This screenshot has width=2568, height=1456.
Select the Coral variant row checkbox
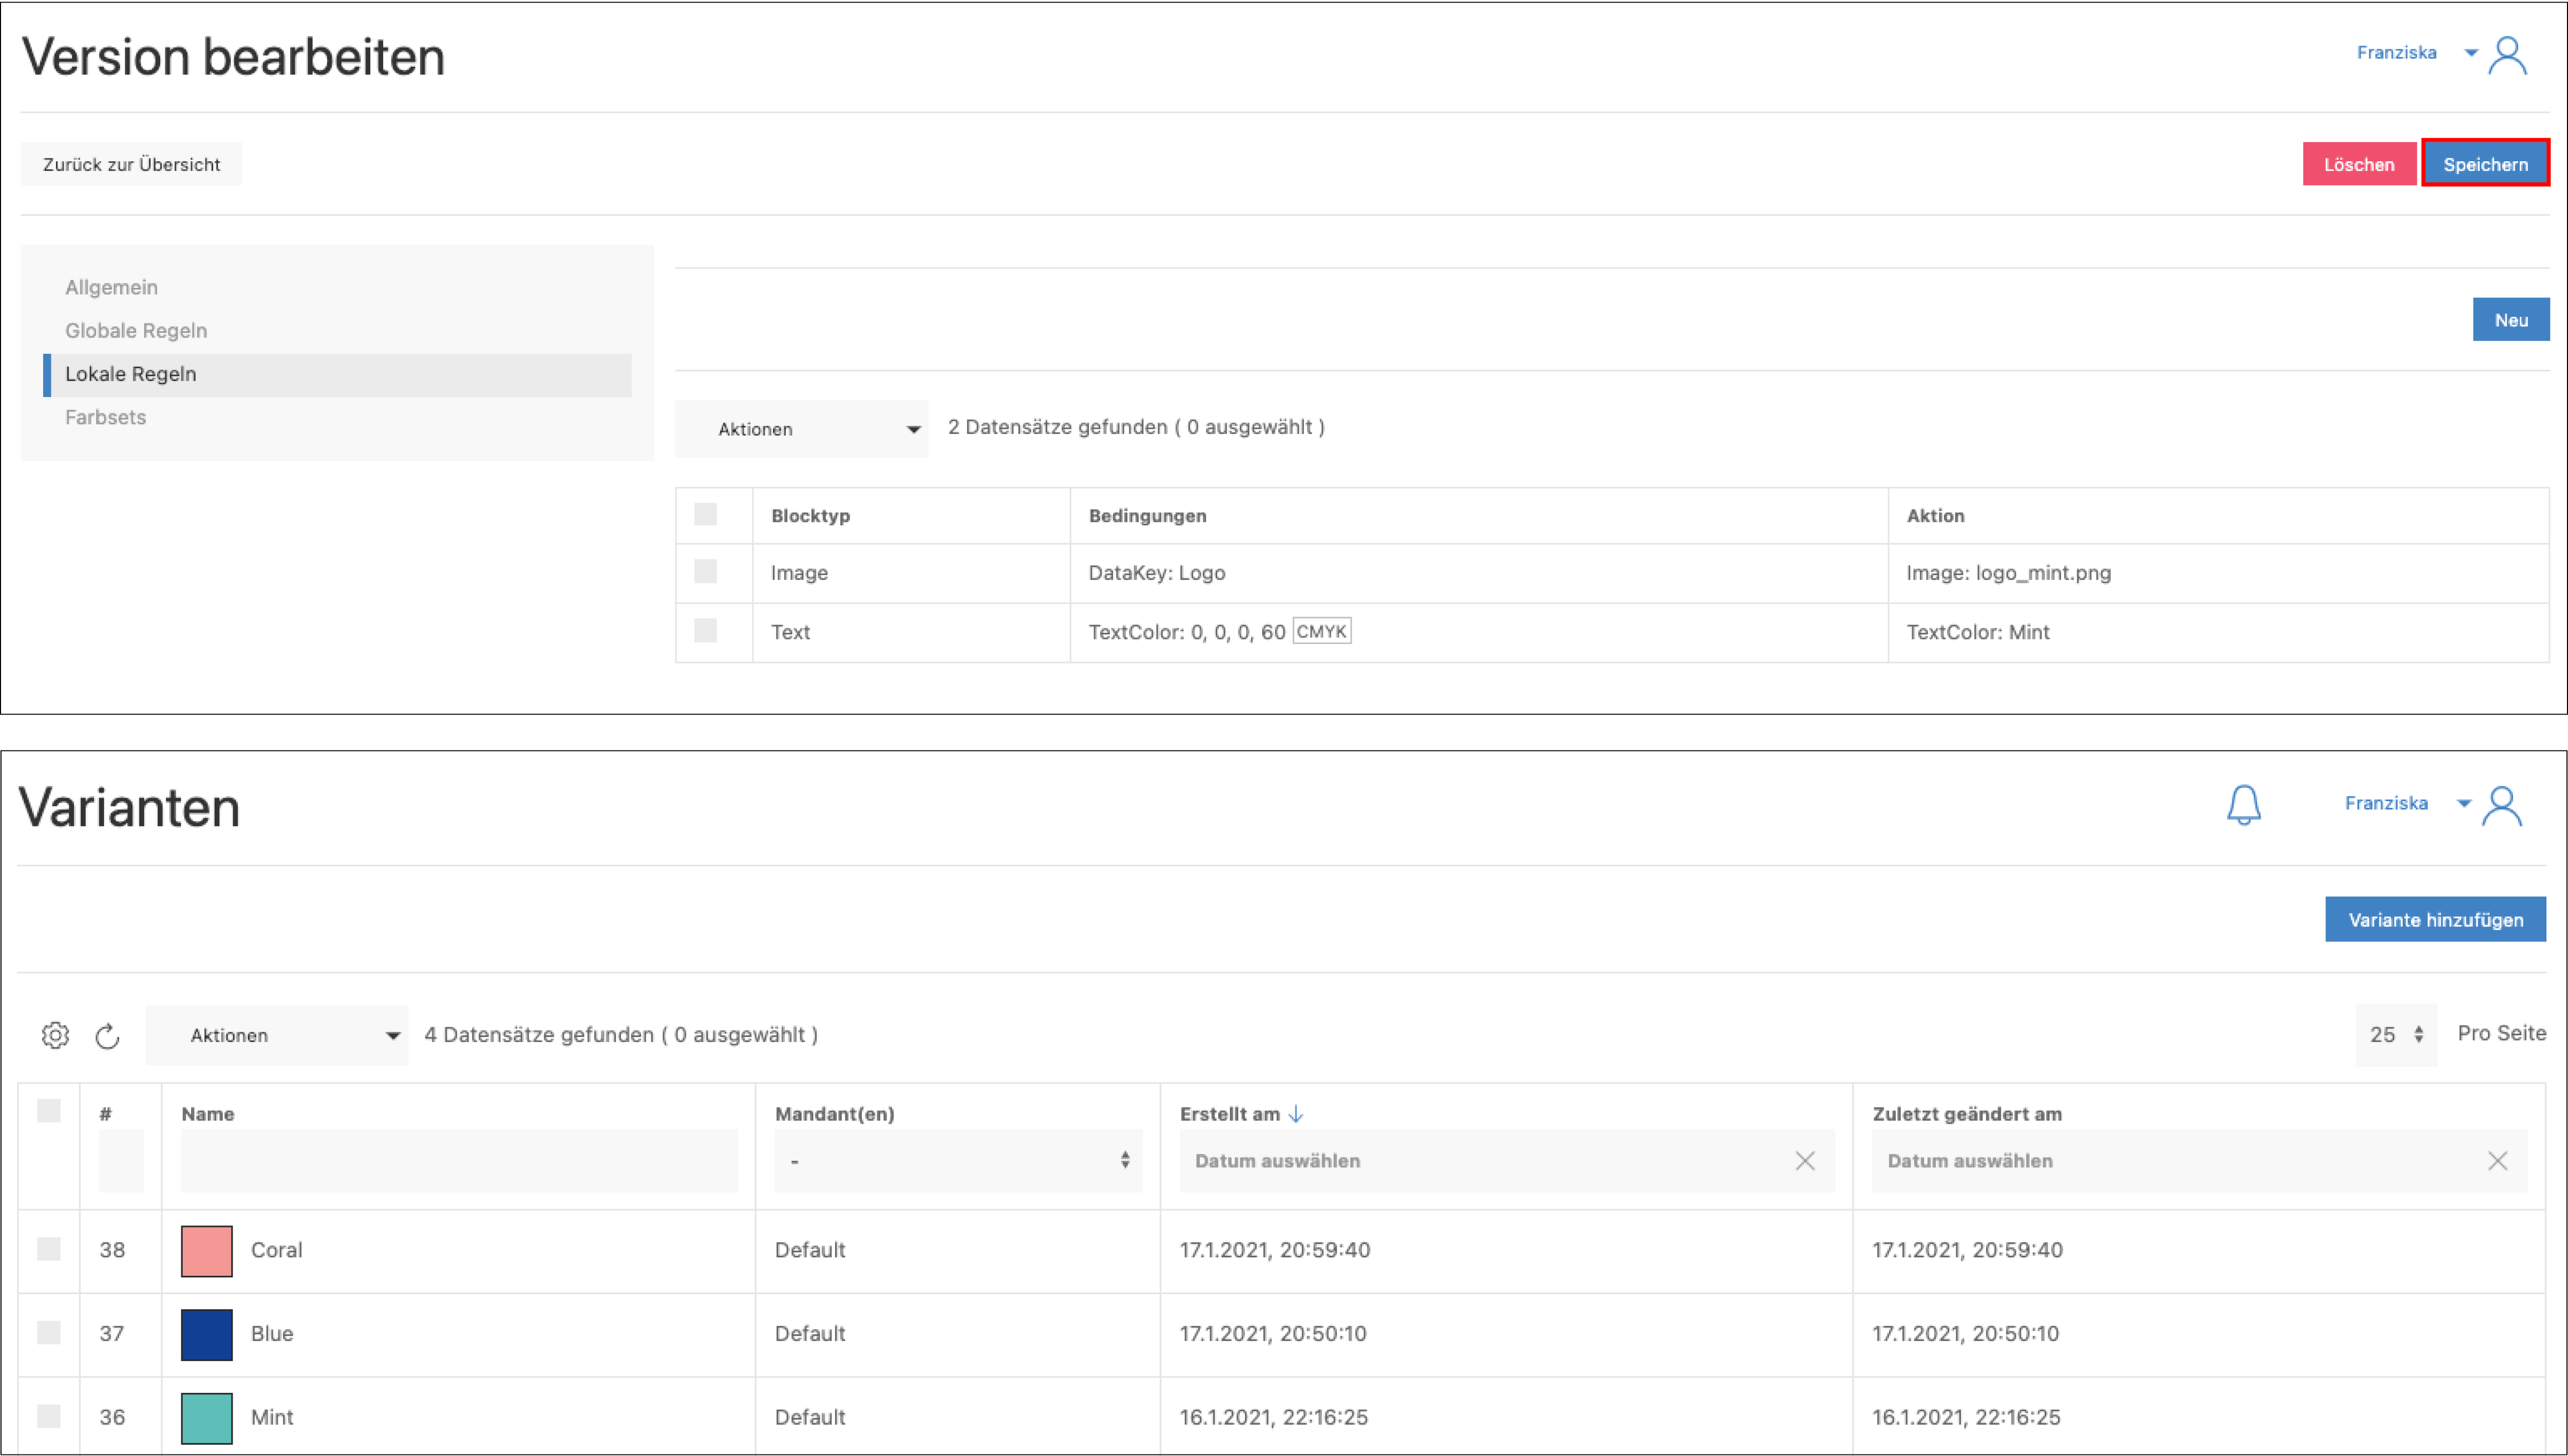pyautogui.click(x=48, y=1249)
